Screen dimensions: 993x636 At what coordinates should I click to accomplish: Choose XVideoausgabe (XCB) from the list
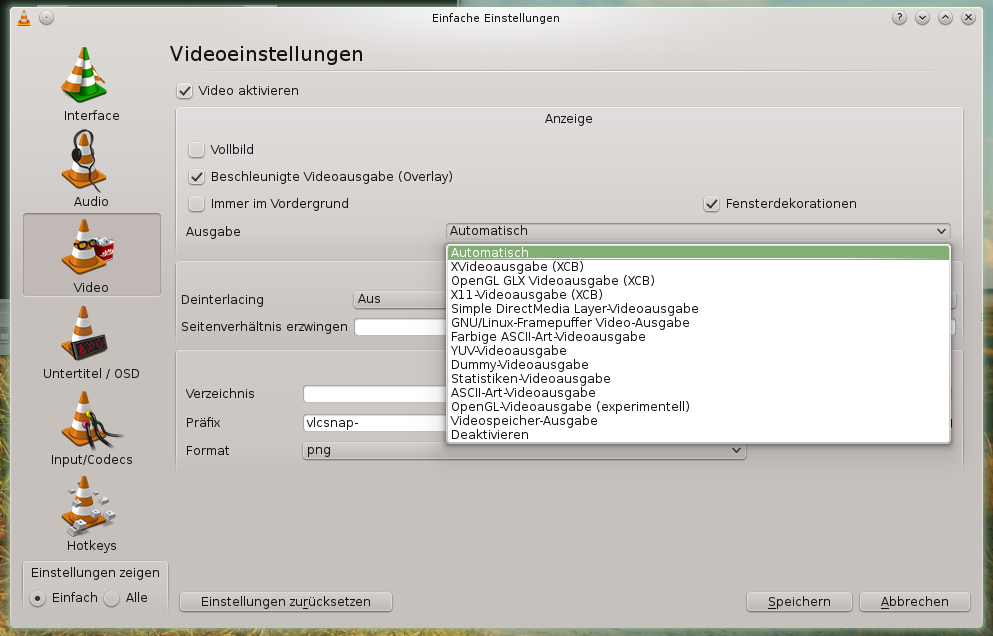tap(517, 267)
